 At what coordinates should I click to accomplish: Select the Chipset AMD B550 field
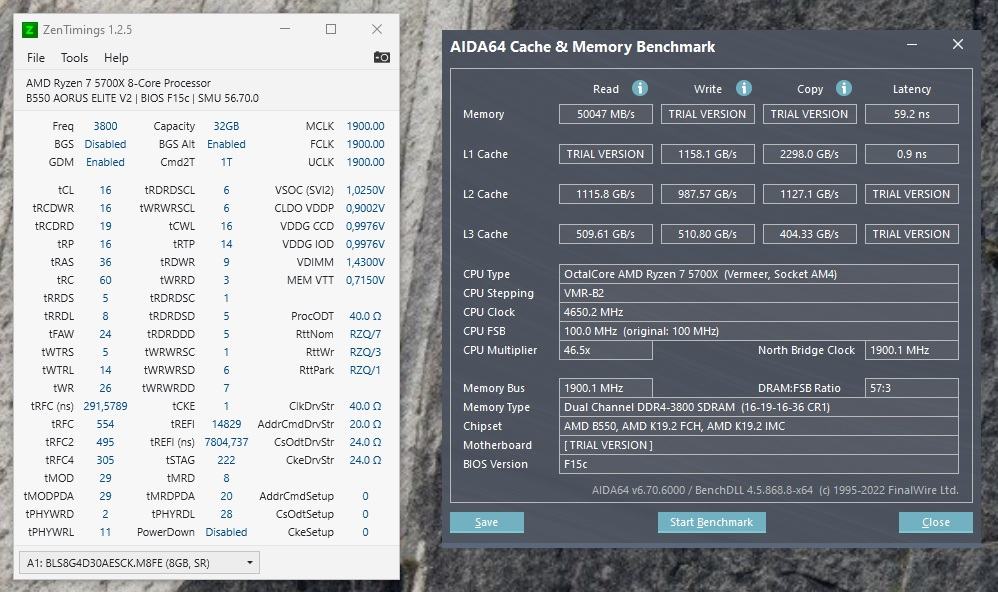pos(759,426)
